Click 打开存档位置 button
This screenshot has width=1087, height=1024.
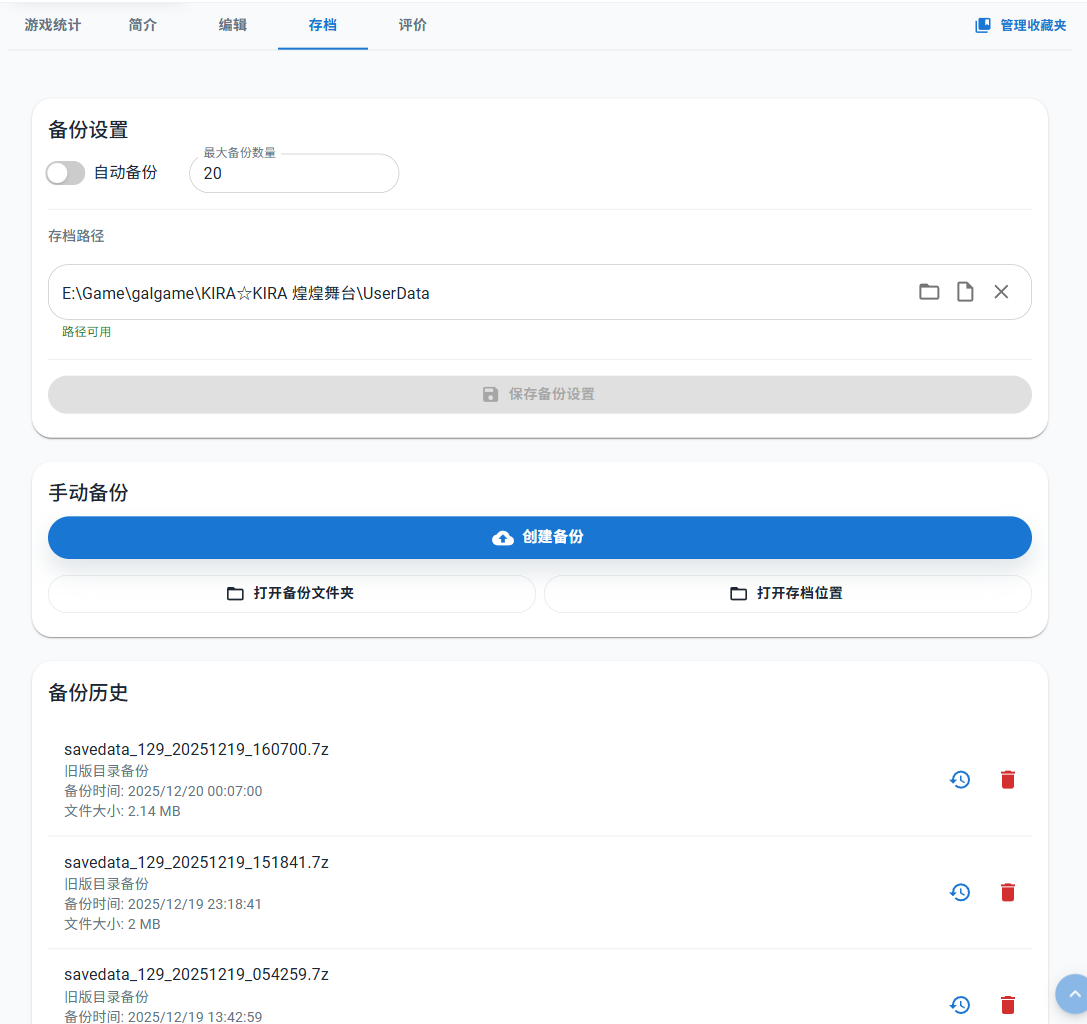coord(788,593)
